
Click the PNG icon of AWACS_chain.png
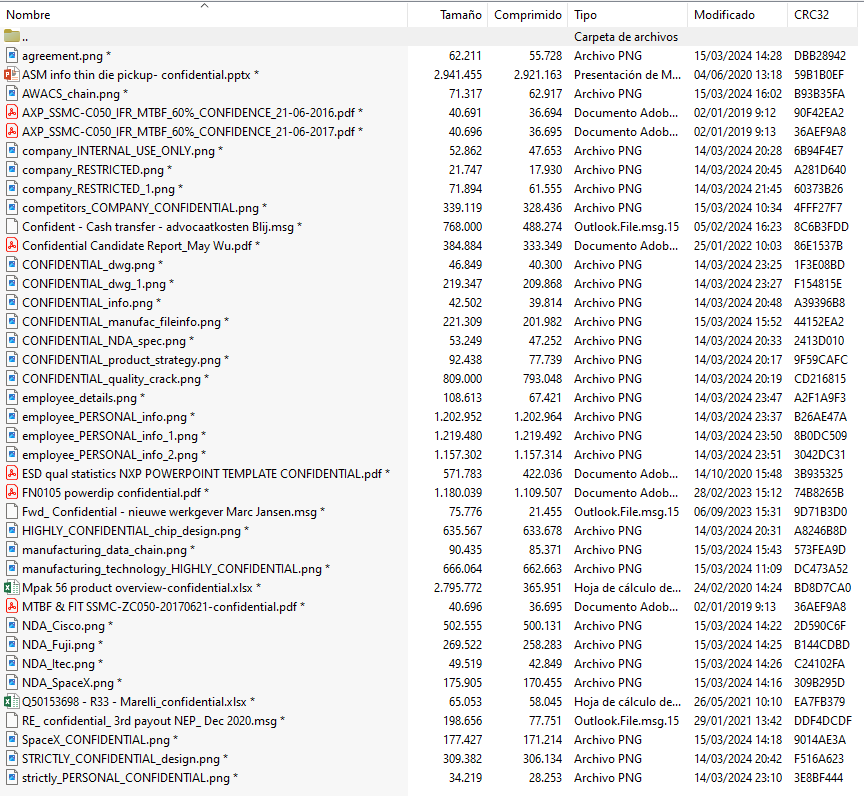(12, 94)
